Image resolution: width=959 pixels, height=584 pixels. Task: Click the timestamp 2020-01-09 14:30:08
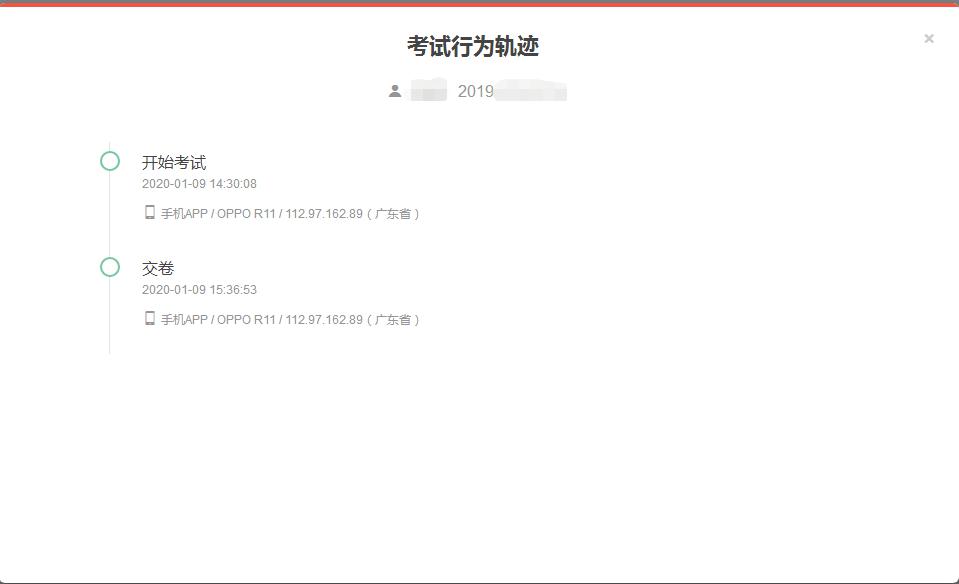tap(199, 184)
